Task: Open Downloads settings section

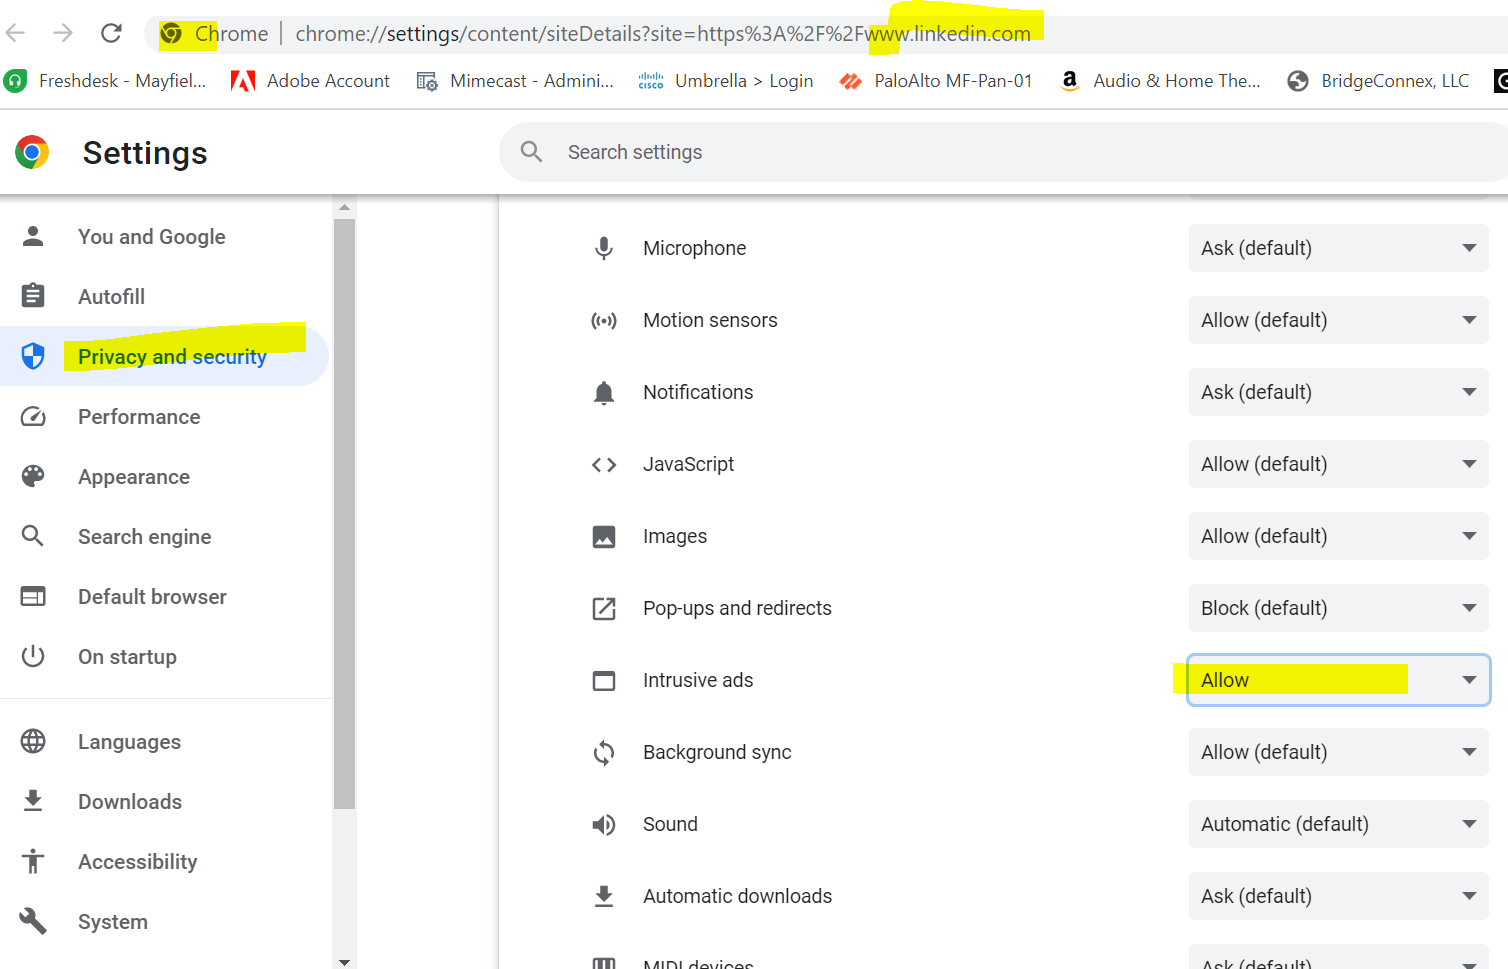Action: (130, 802)
